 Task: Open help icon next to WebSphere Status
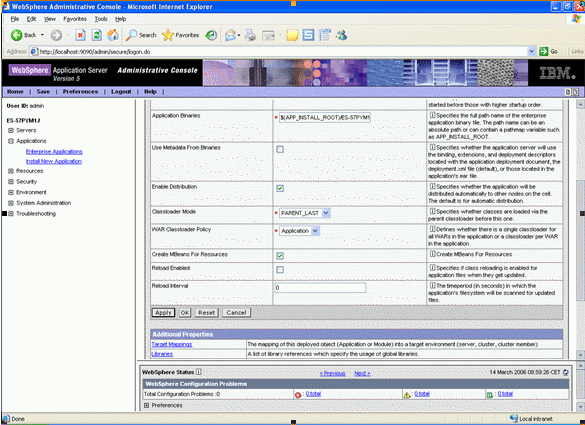[x=198, y=372]
